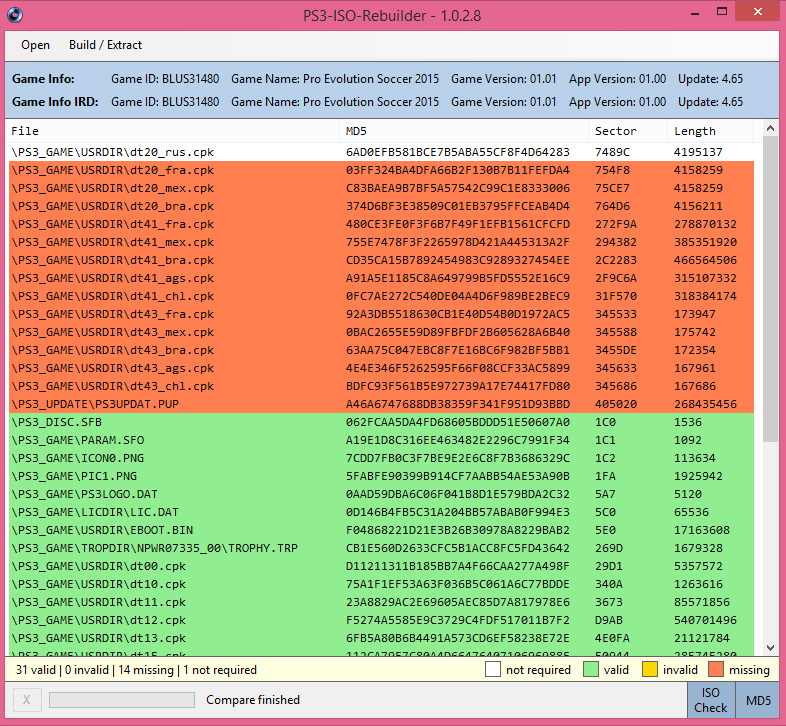Click the app icon in title bar
The width and height of the screenshot is (786, 726).
coord(15,15)
